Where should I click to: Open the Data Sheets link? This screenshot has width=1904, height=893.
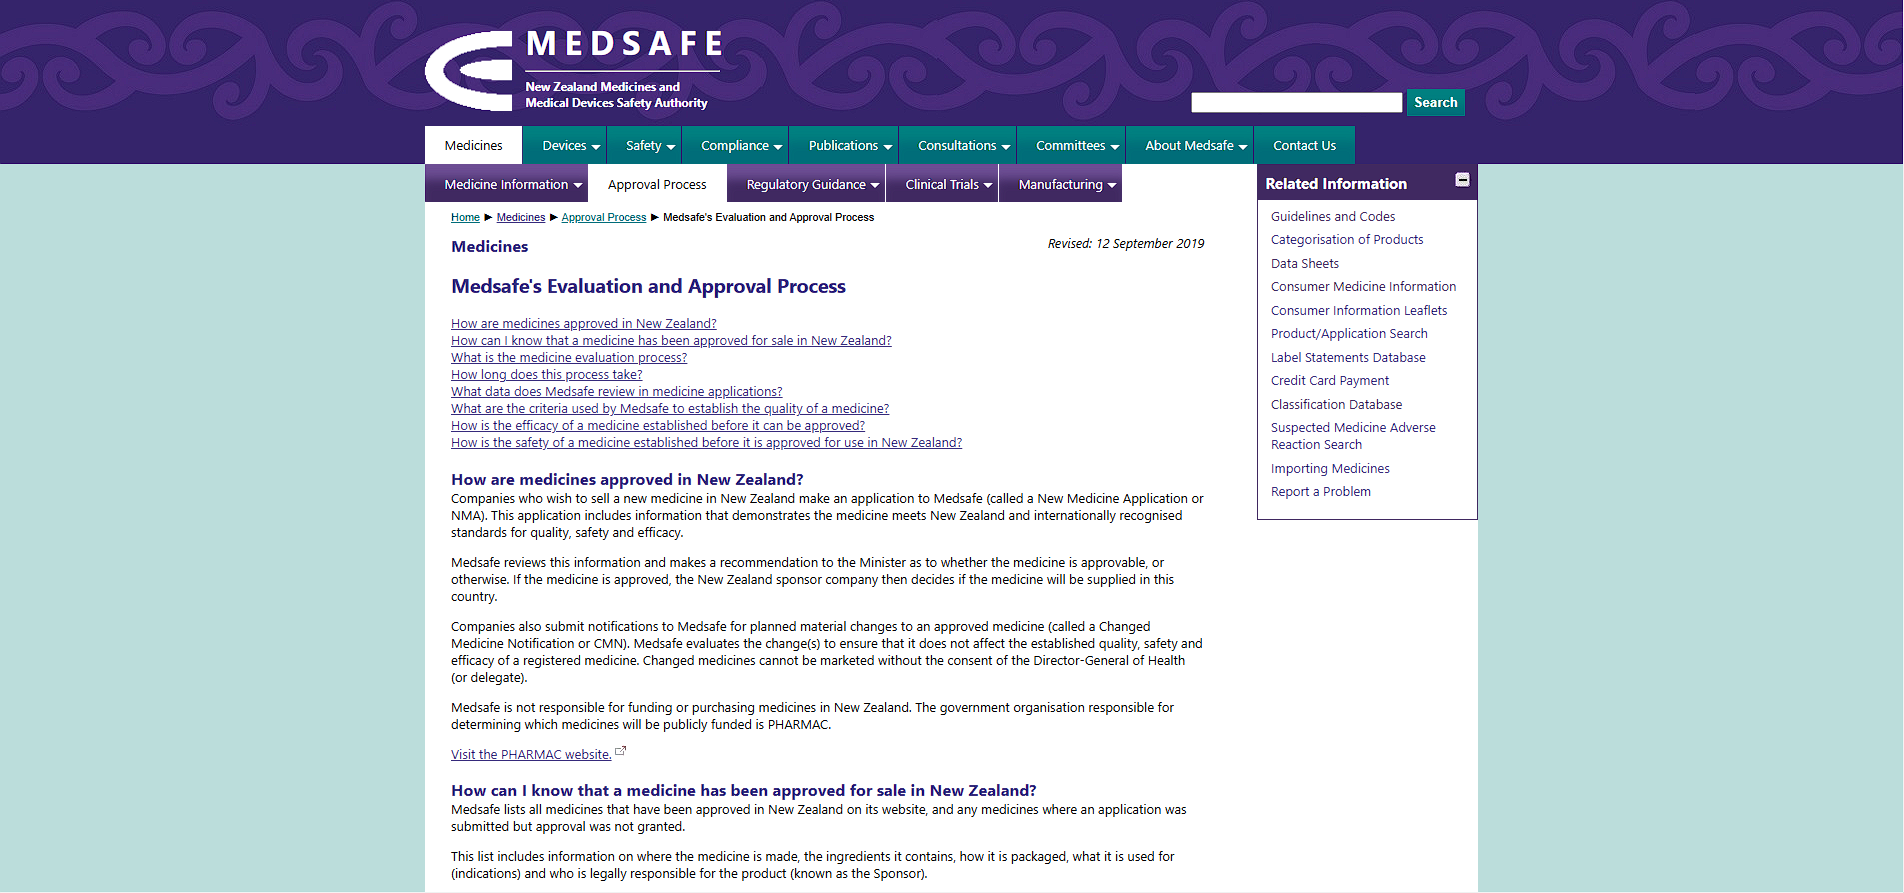point(1304,264)
